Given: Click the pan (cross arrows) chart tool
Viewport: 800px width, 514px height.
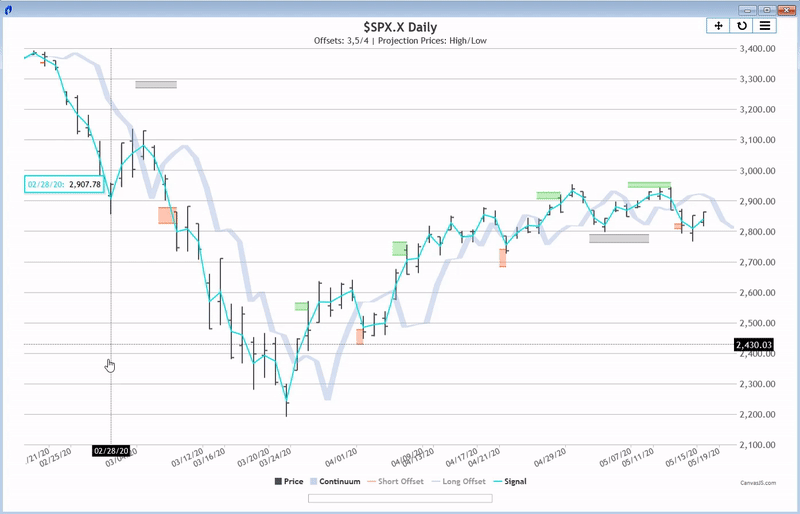Looking at the screenshot, I should pyautogui.click(x=718, y=26).
